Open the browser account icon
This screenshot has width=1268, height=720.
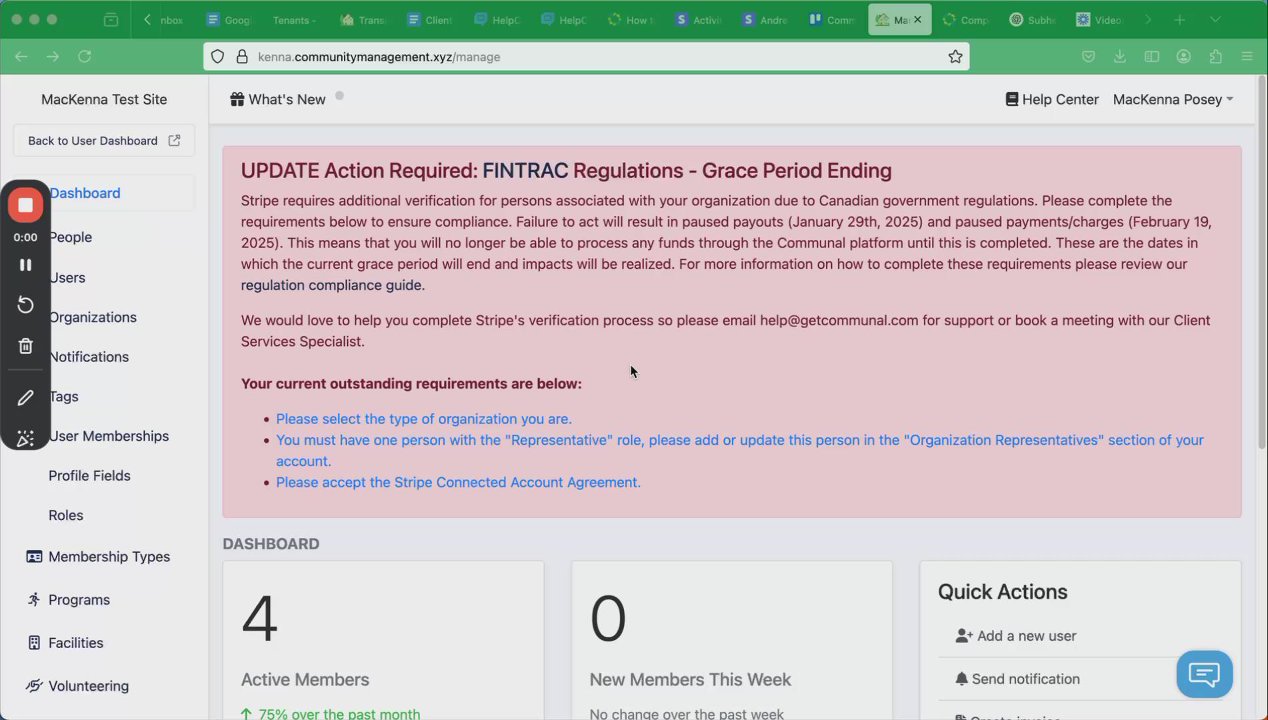coord(1184,57)
